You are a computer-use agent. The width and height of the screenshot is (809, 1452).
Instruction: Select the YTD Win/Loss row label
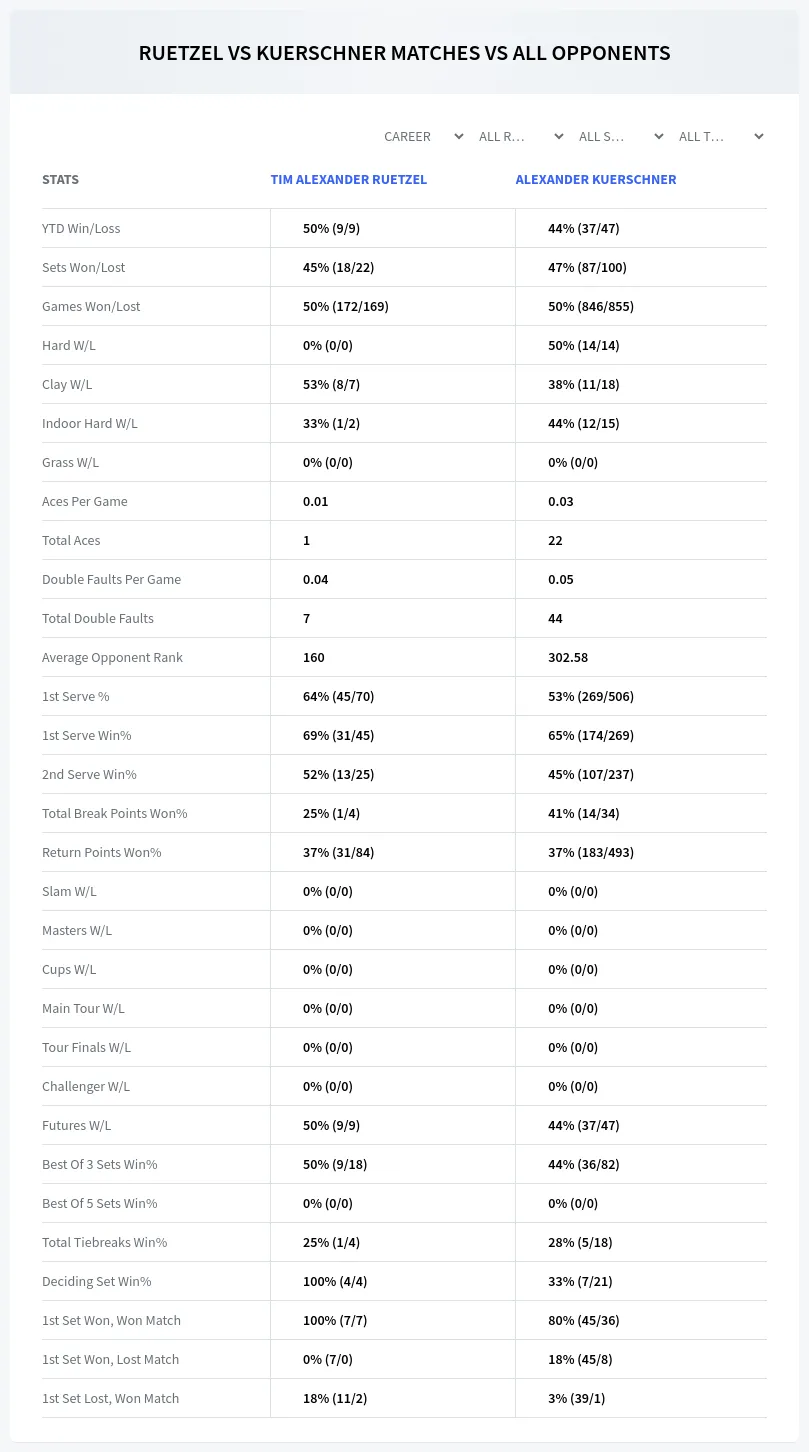[x=81, y=228]
